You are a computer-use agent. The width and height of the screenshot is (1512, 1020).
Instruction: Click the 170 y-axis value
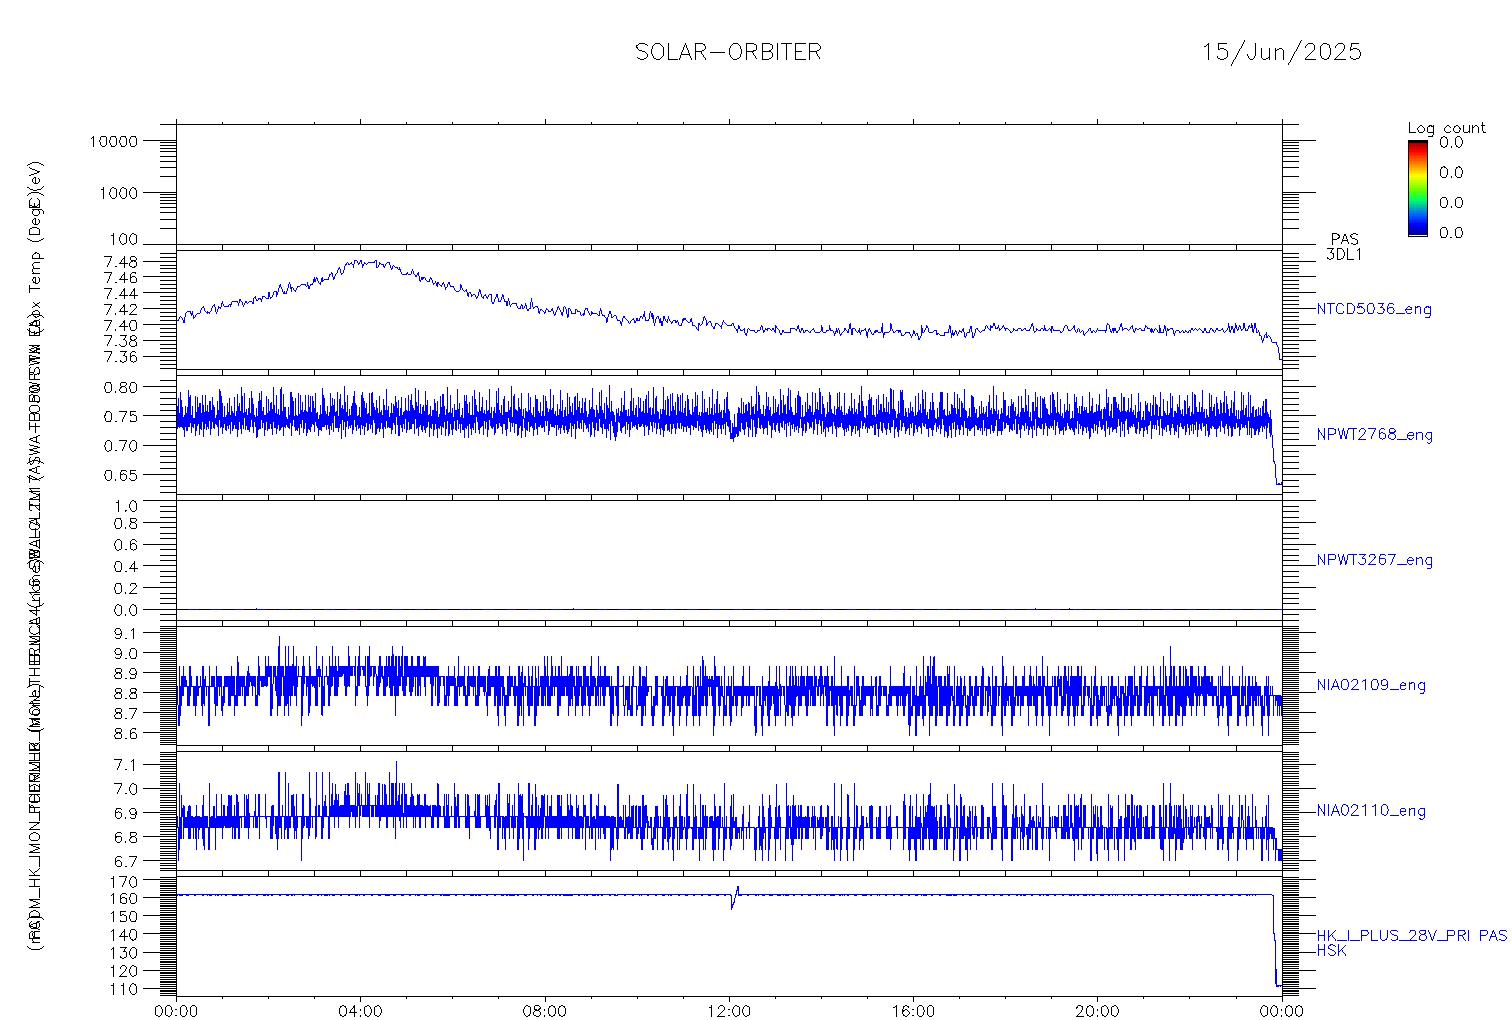125,881
